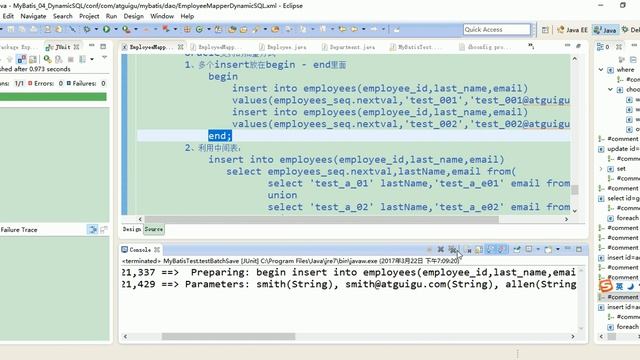Select the update id node in Outline
Image resolution: width=640 pixels, height=360 pixels.
click(619, 149)
